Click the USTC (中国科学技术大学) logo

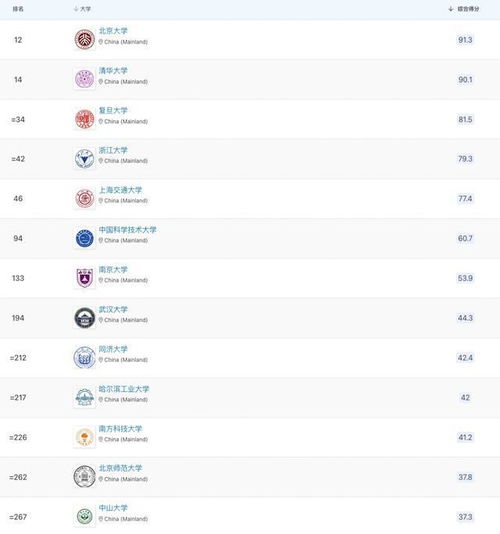(84, 238)
